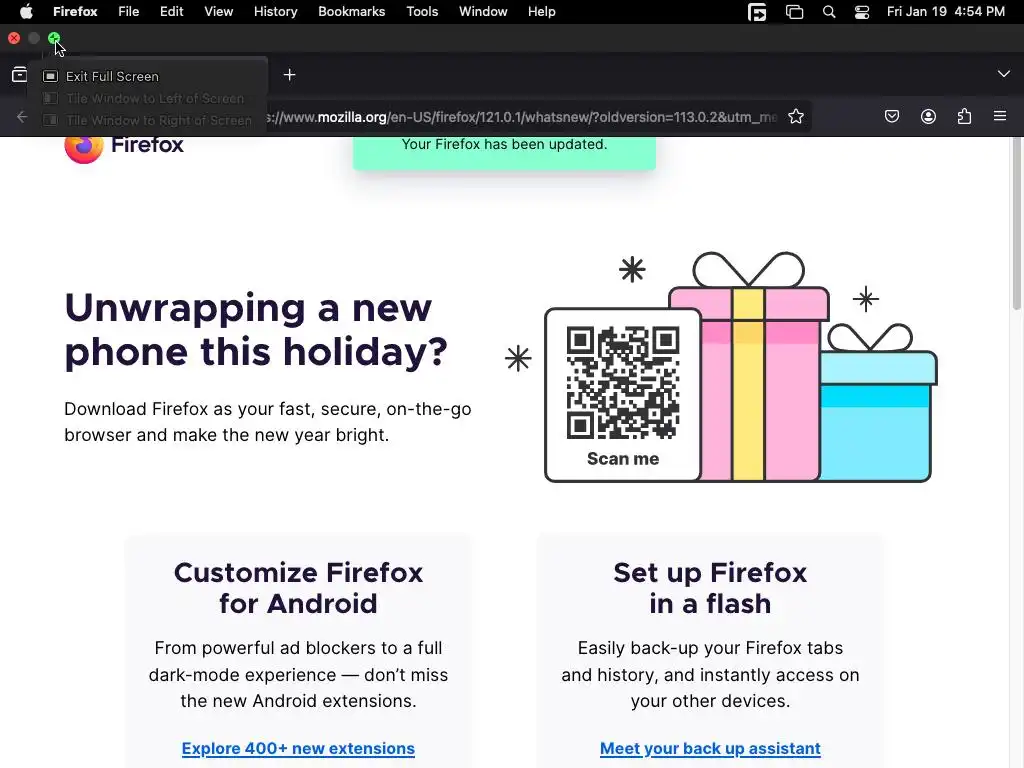
Task: Save page to Pocket
Action: 891,116
